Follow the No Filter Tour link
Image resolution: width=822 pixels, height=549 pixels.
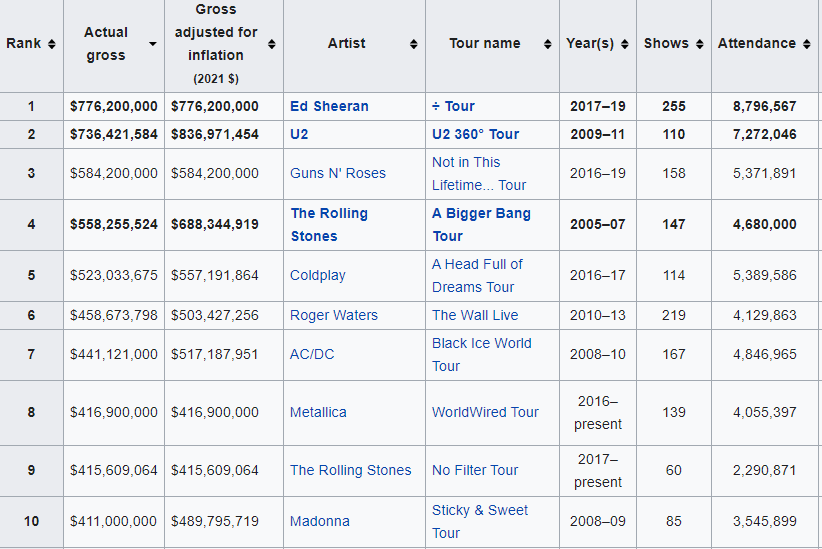click(x=475, y=470)
